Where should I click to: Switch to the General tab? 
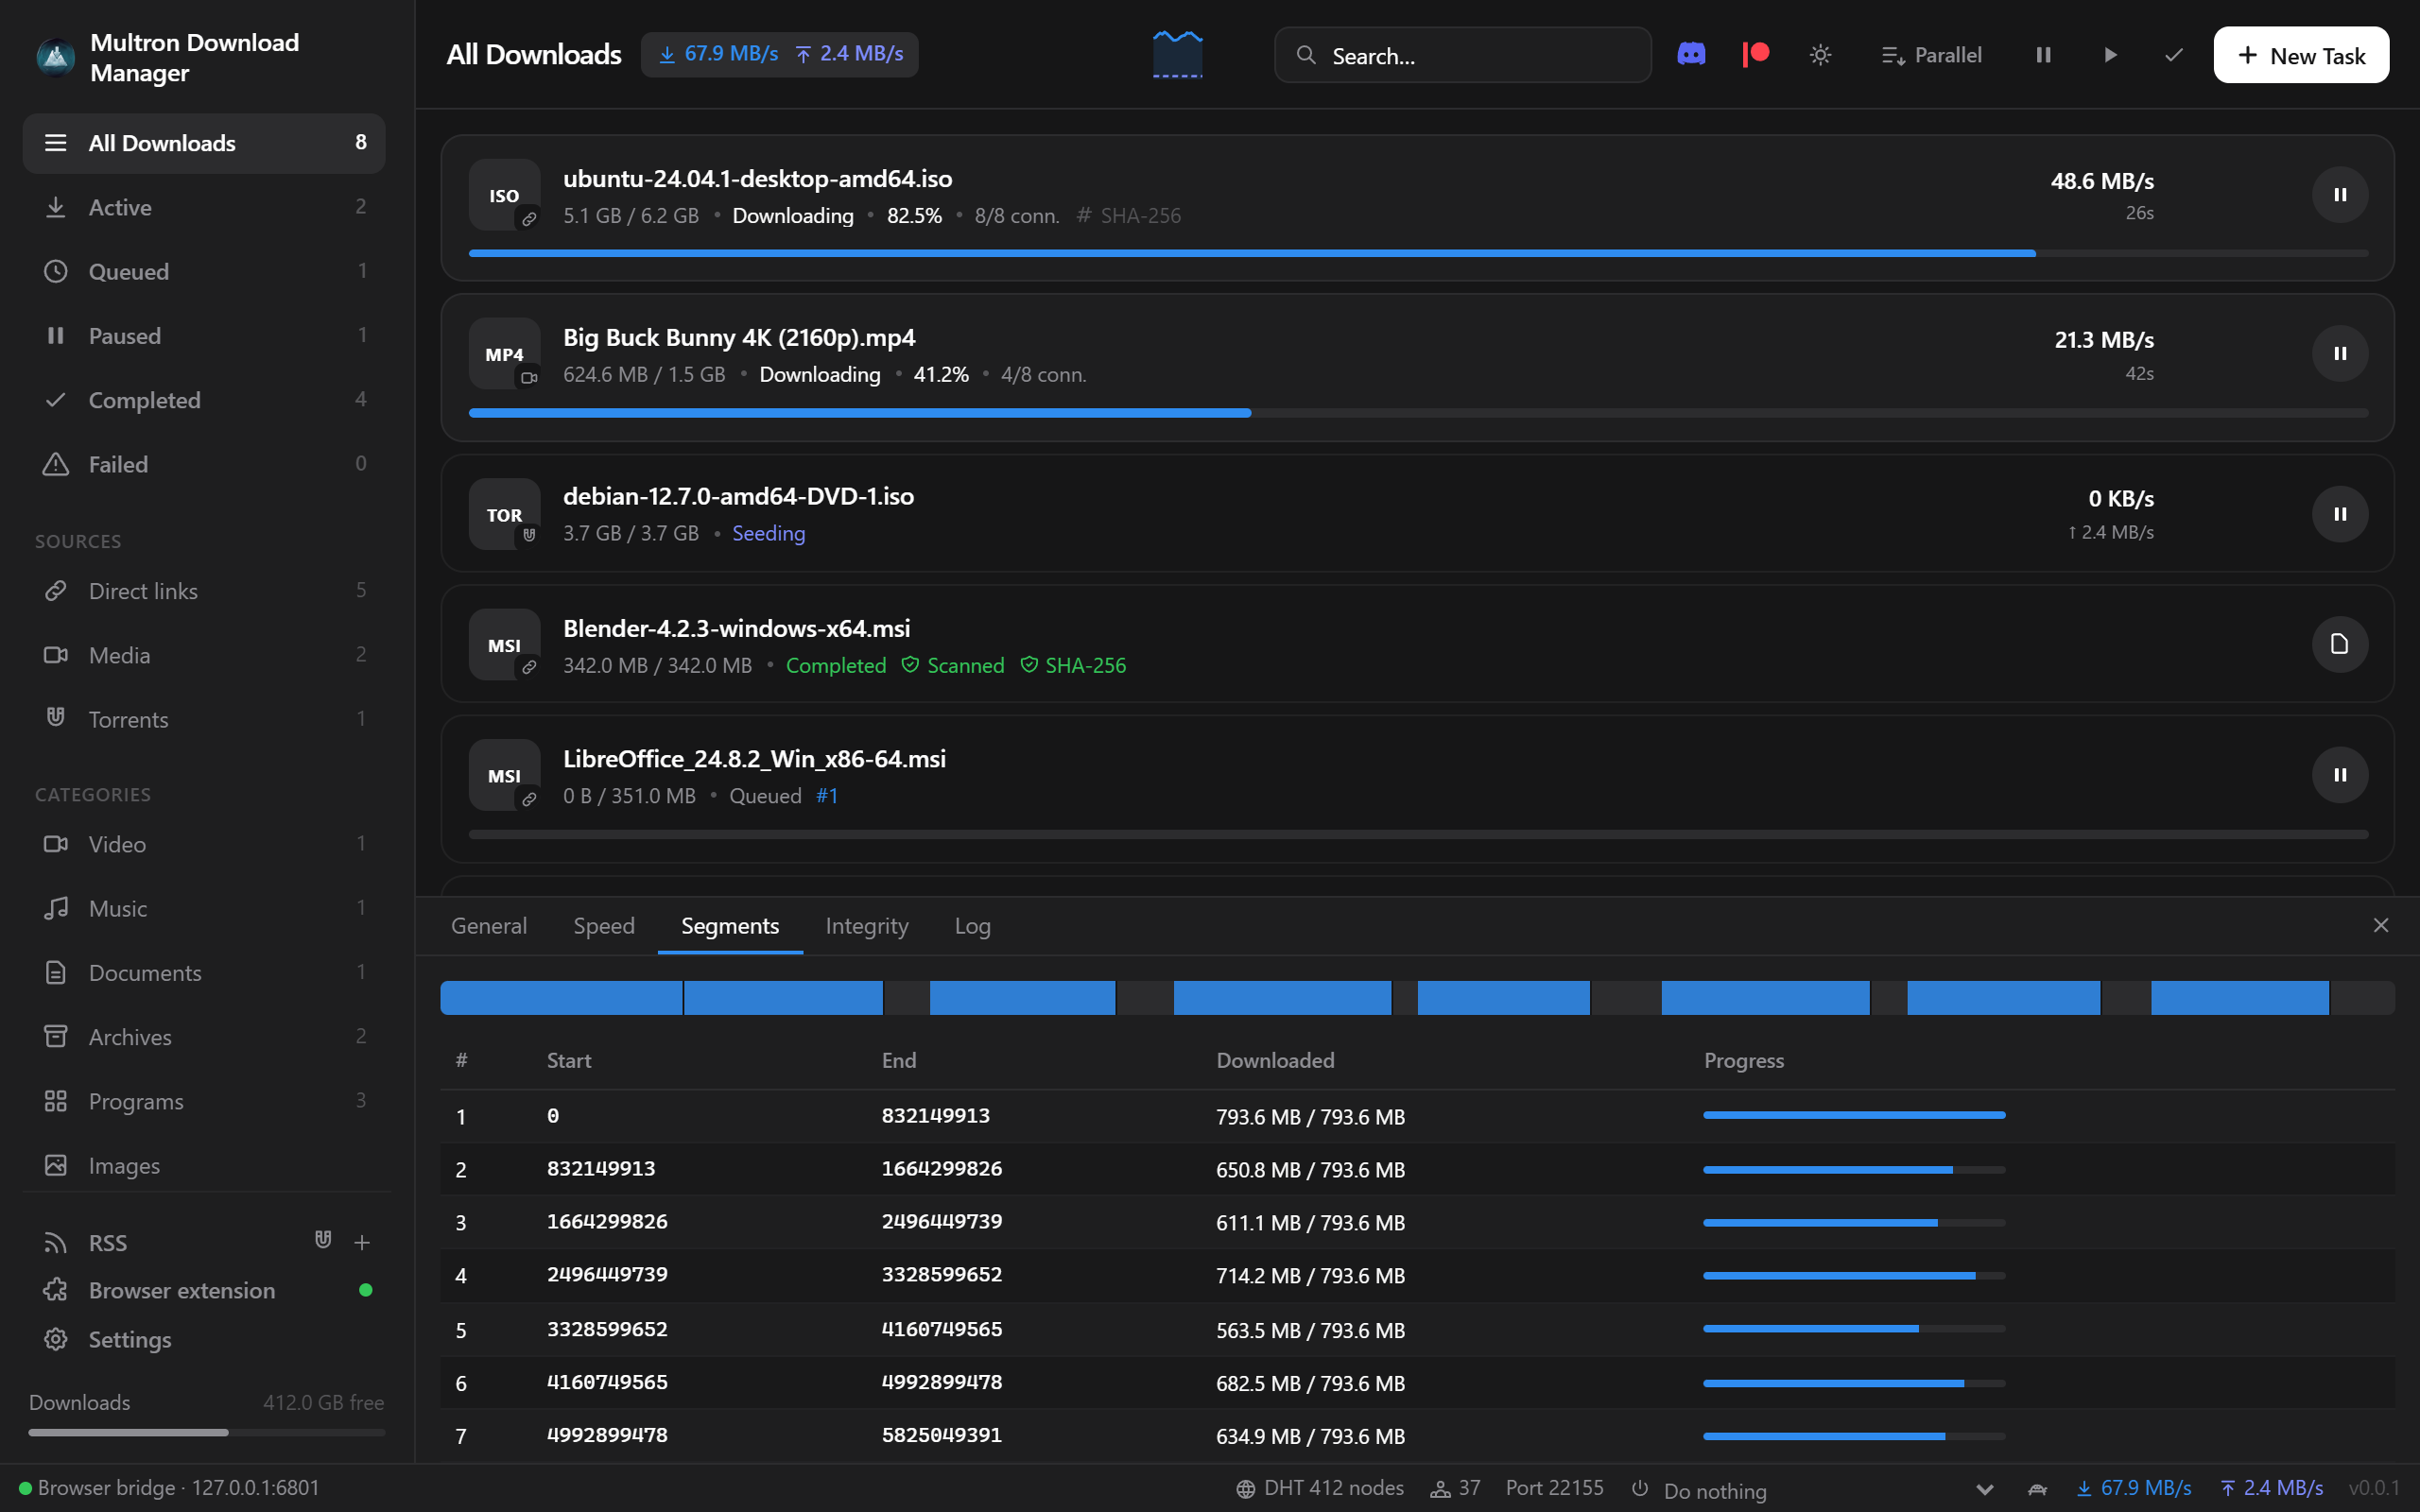tap(488, 926)
